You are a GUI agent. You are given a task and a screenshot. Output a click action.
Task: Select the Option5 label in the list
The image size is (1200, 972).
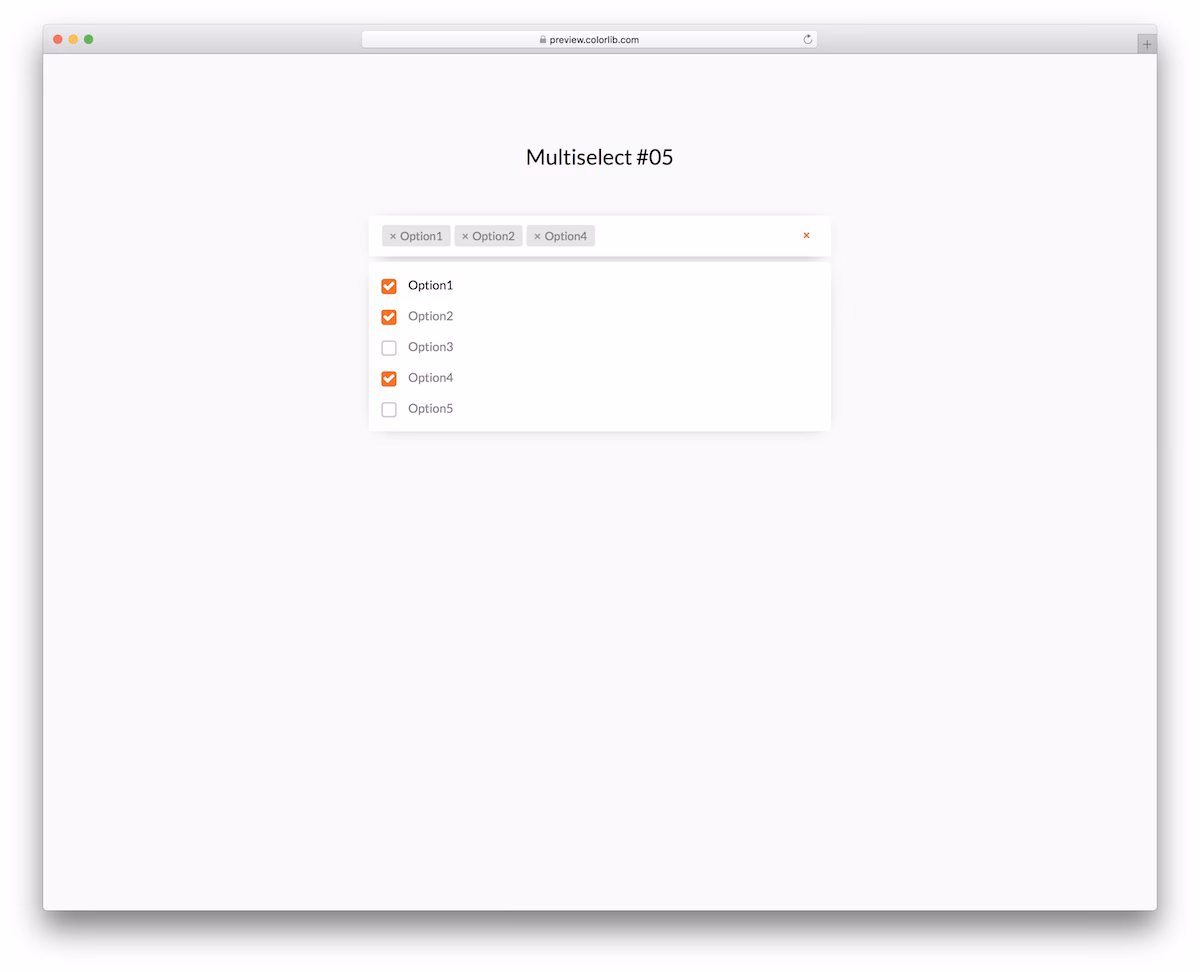pos(430,409)
